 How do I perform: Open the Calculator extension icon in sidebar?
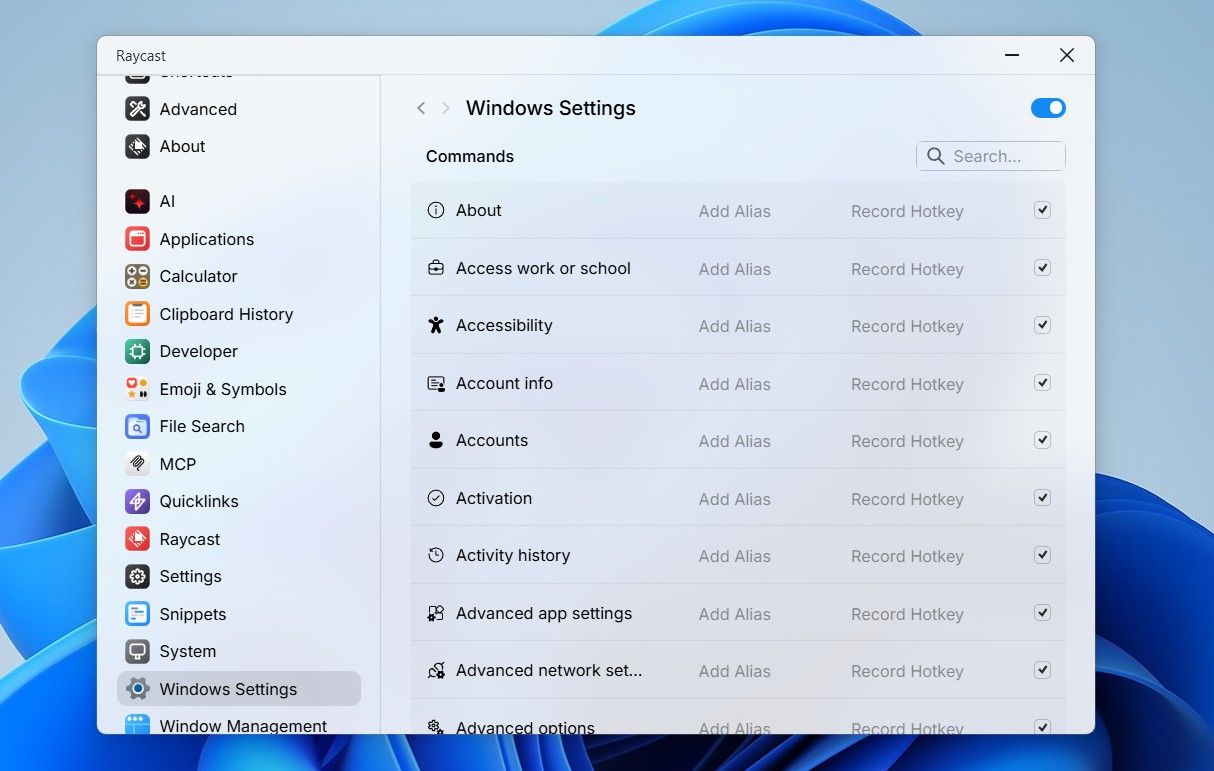point(136,276)
